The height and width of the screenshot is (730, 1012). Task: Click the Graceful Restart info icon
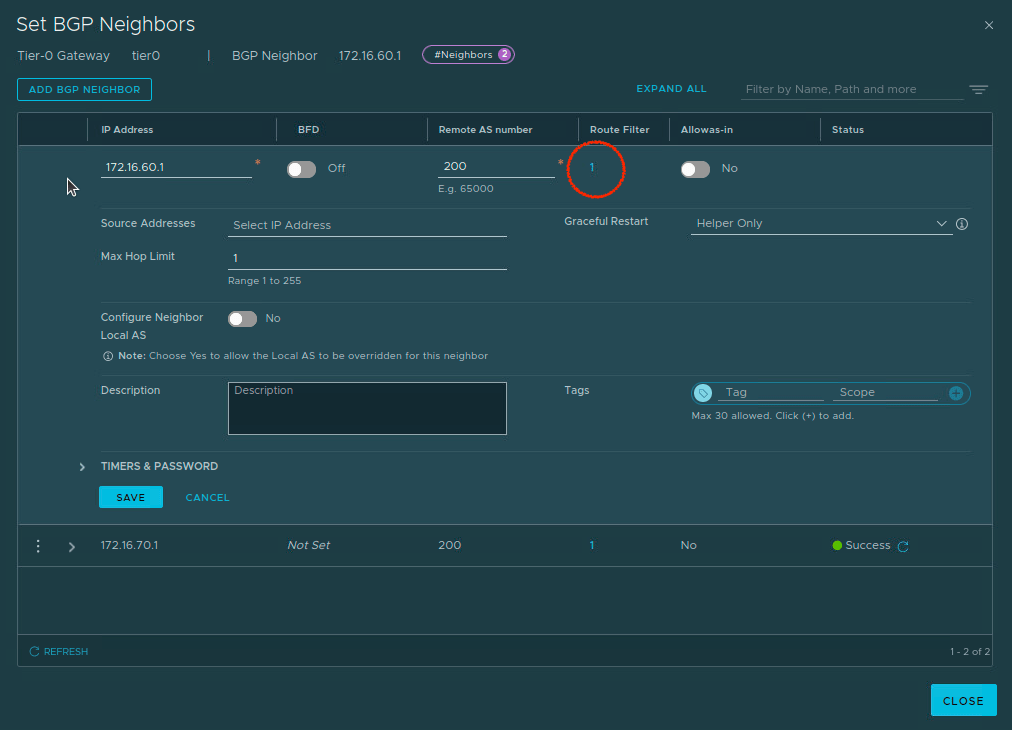point(962,224)
